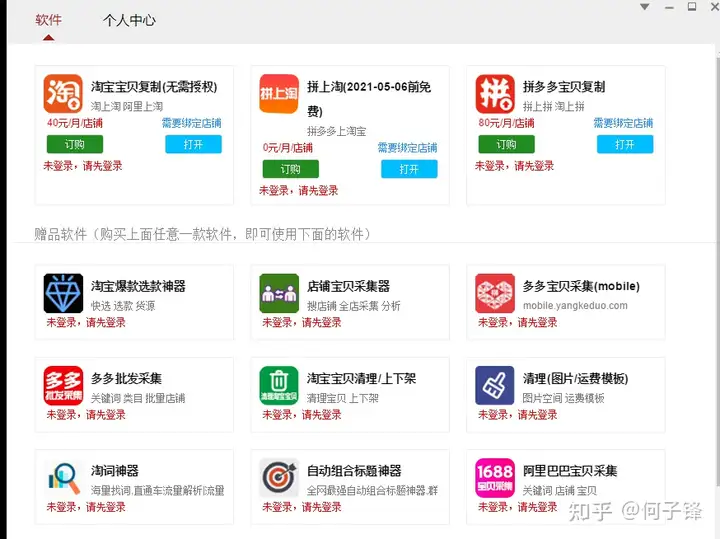Select the 淘宝宝贝复制(无需授权) title
Image resolution: width=720 pixels, height=539 pixels.
[154, 87]
